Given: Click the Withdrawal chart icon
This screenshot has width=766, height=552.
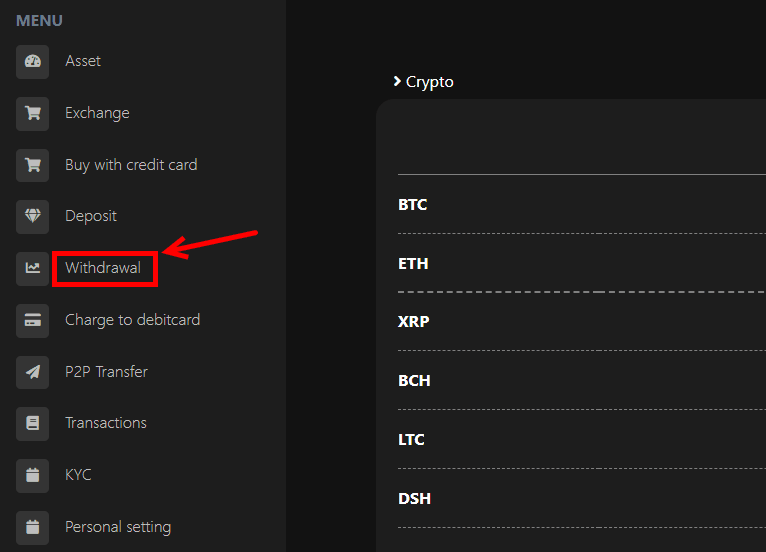Looking at the screenshot, I should coord(33,268).
